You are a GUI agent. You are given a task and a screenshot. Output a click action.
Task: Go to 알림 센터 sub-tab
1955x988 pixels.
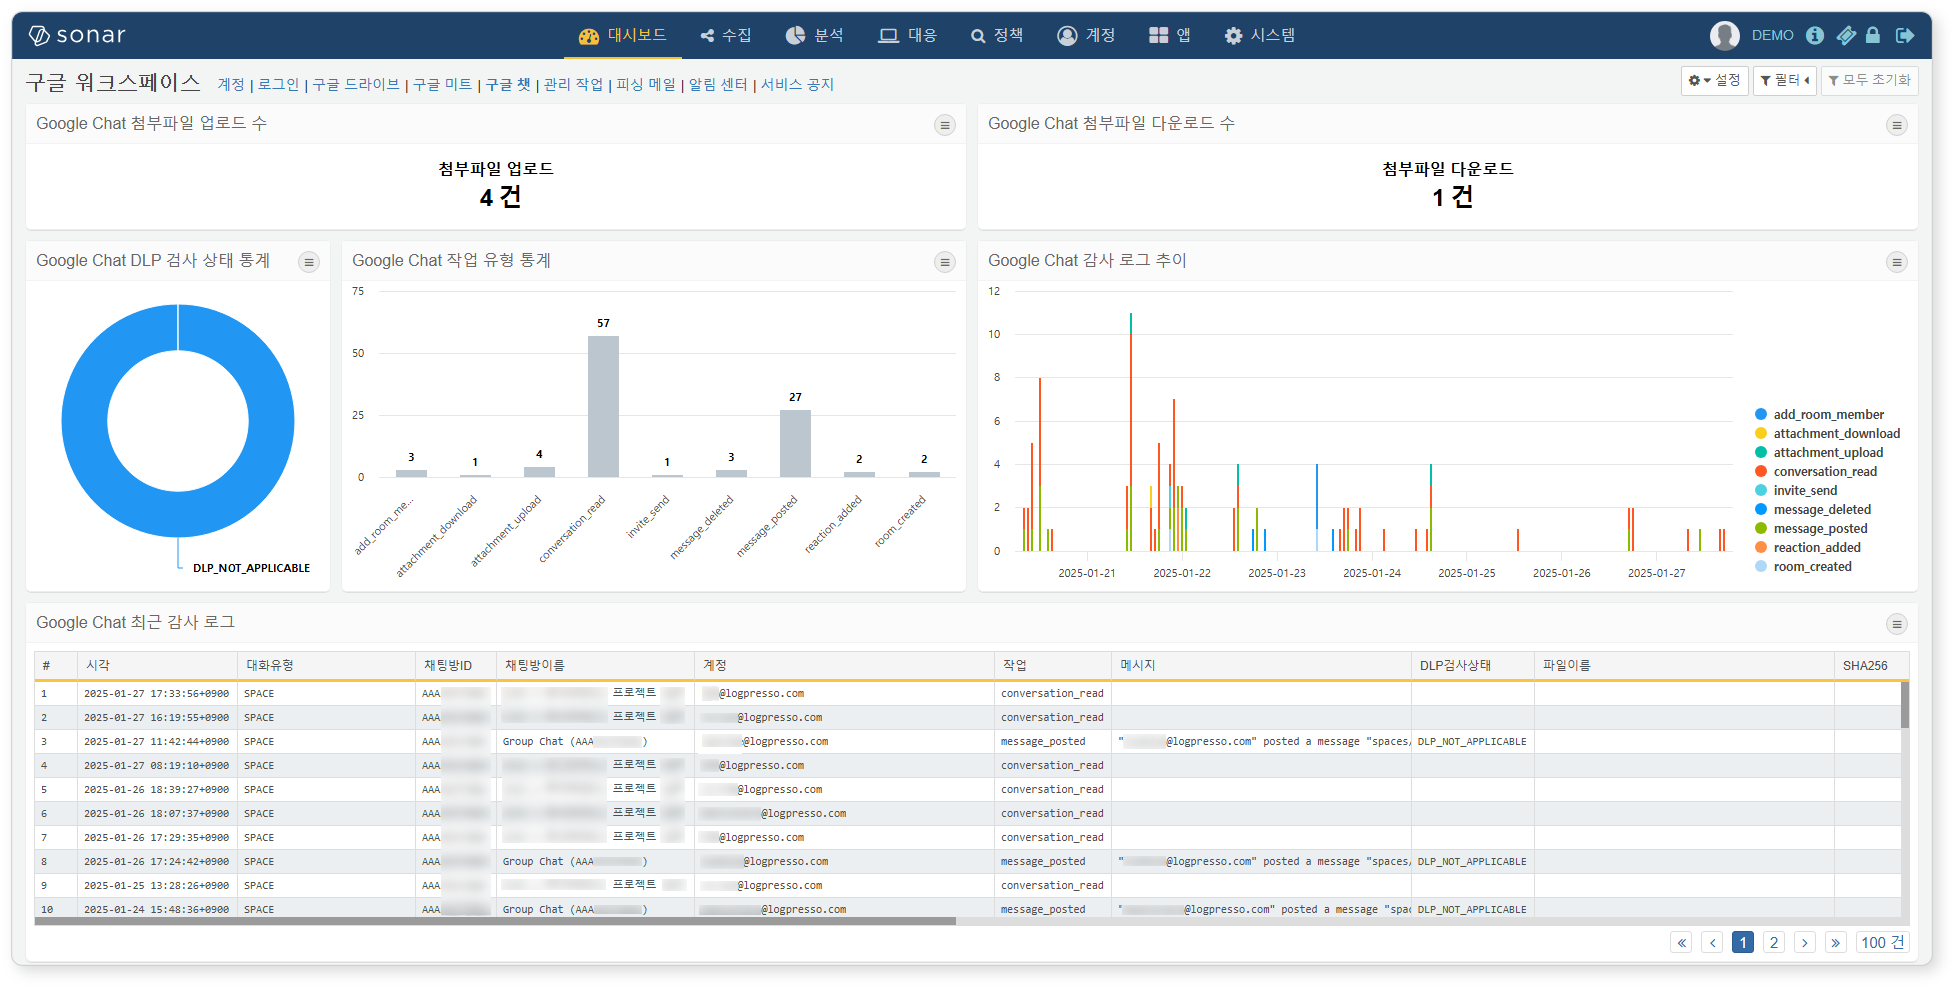[x=718, y=85]
